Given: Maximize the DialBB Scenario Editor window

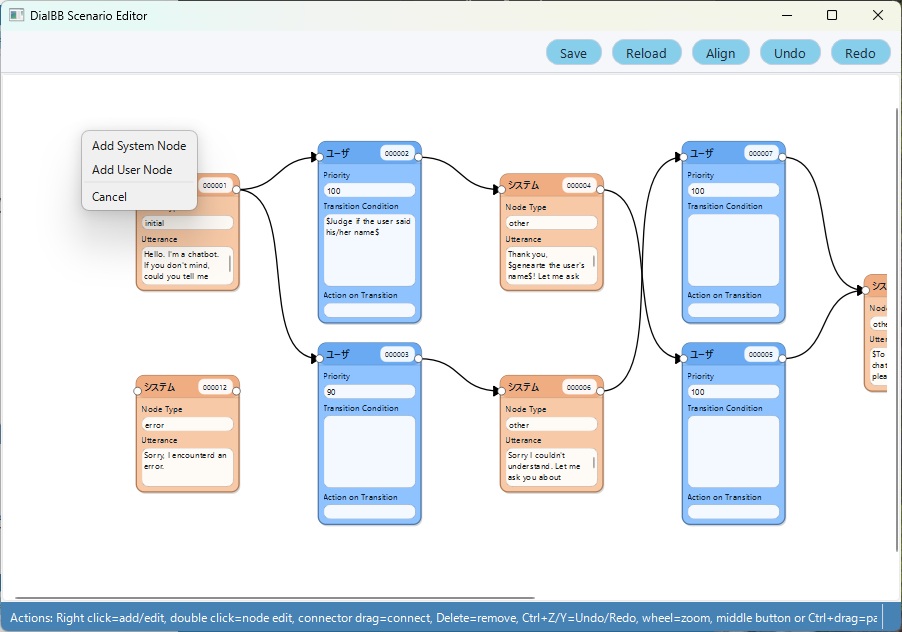Looking at the screenshot, I should pos(832,16).
